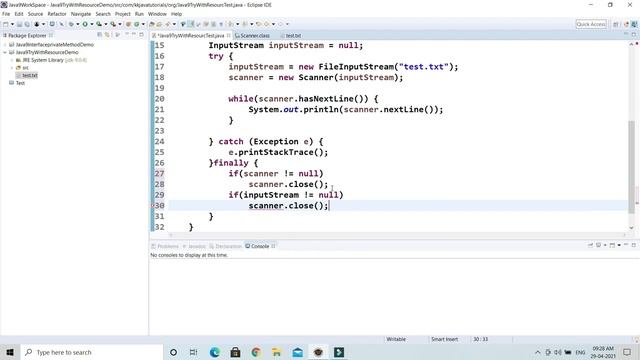Switch to the test.txt editor tab
The width and height of the screenshot is (640, 360).
pos(291,36)
